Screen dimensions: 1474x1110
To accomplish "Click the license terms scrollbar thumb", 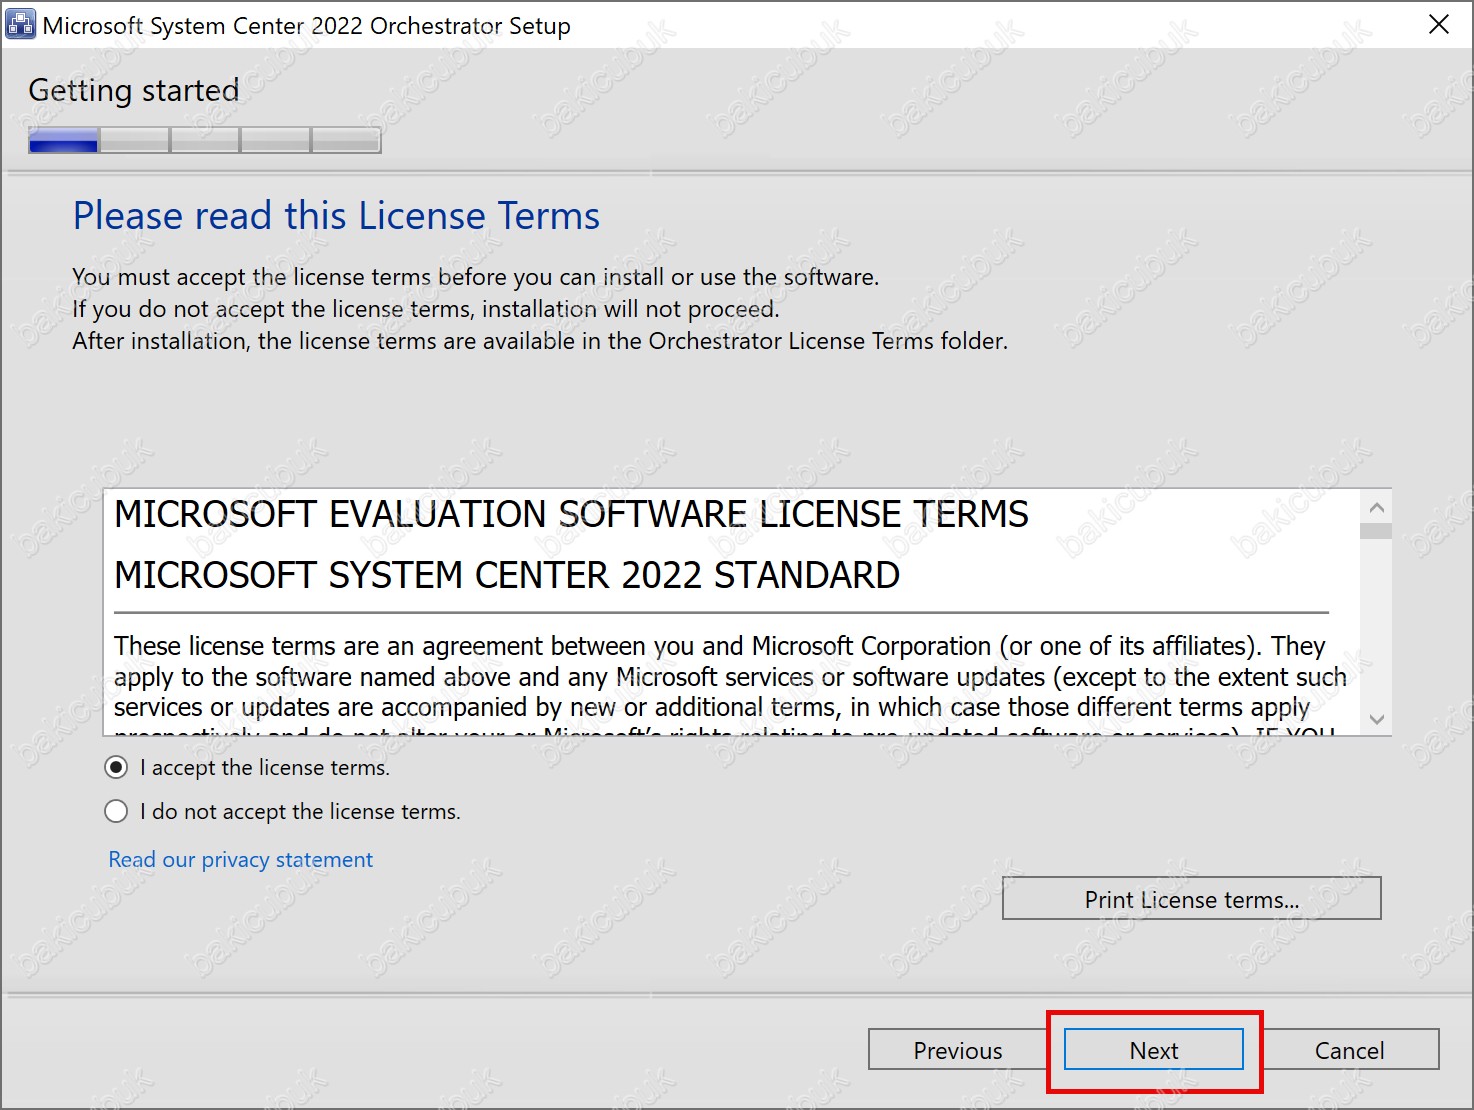I will (x=1376, y=531).
